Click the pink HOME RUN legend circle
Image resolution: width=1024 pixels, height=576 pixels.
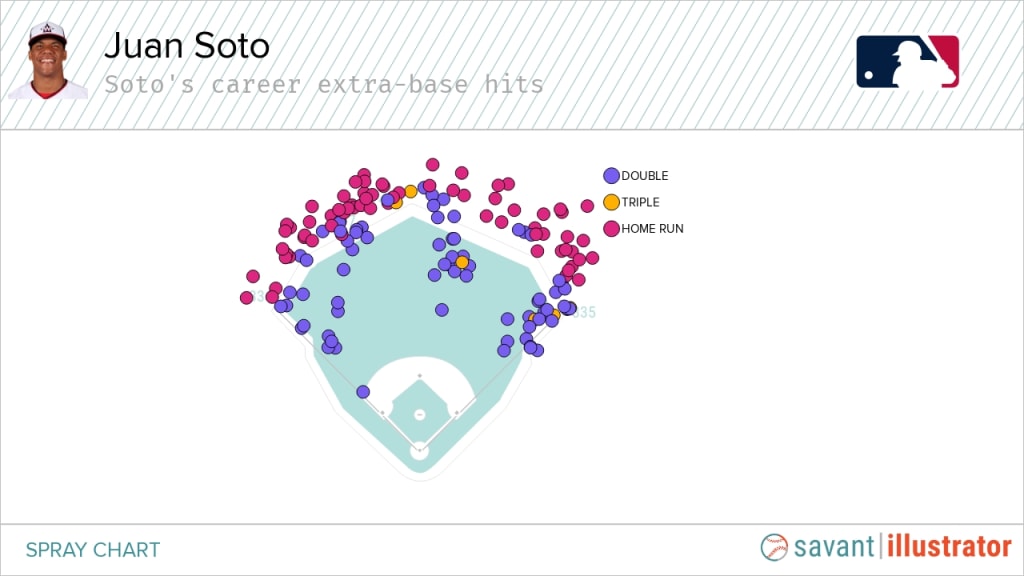coord(611,228)
